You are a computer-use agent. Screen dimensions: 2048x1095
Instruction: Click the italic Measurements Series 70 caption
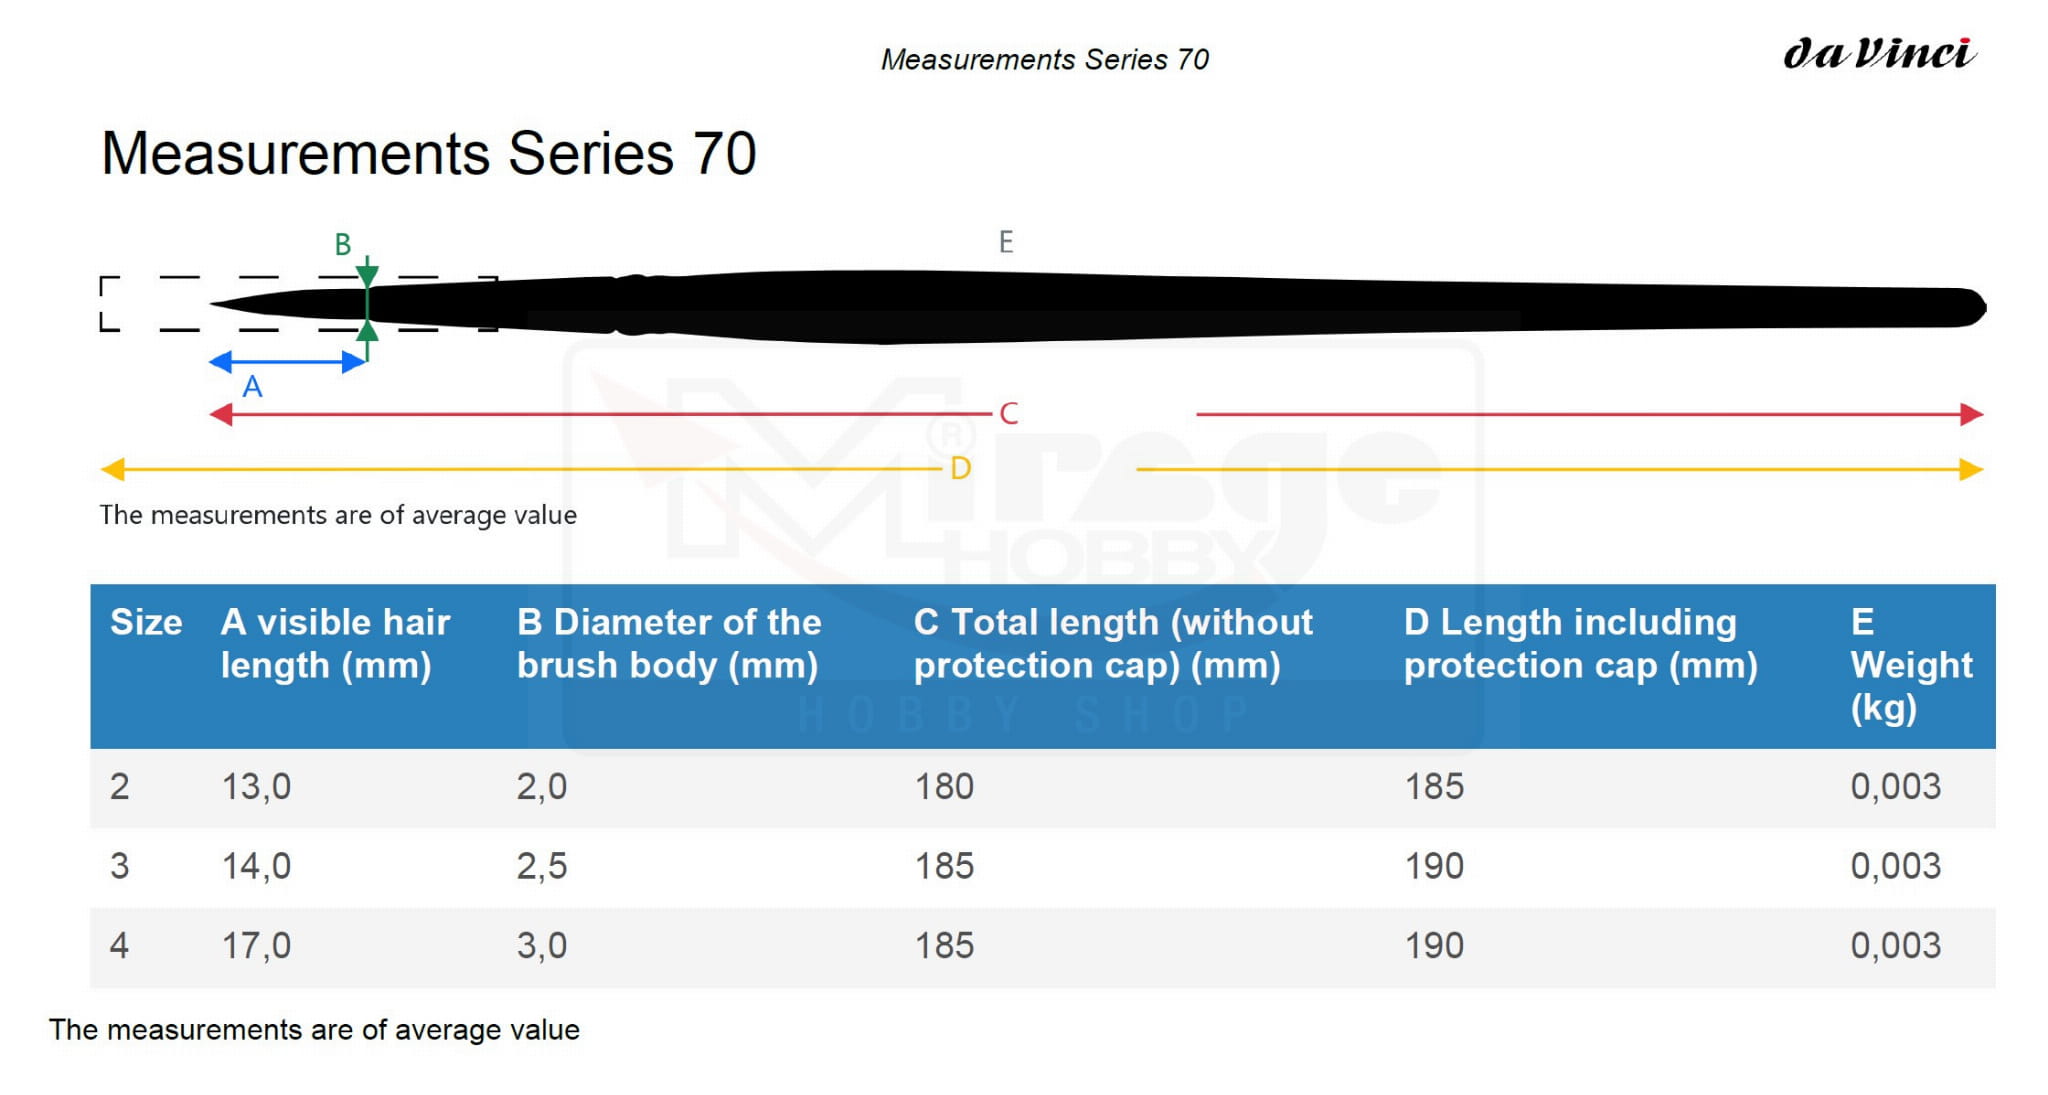click(x=1045, y=60)
